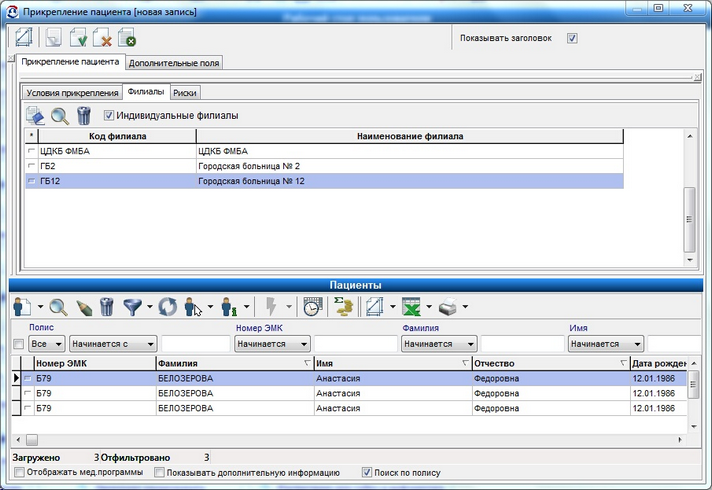Click the trash delete icon in Пациенты toolbar
This screenshot has height=490, width=712.
pos(107,307)
